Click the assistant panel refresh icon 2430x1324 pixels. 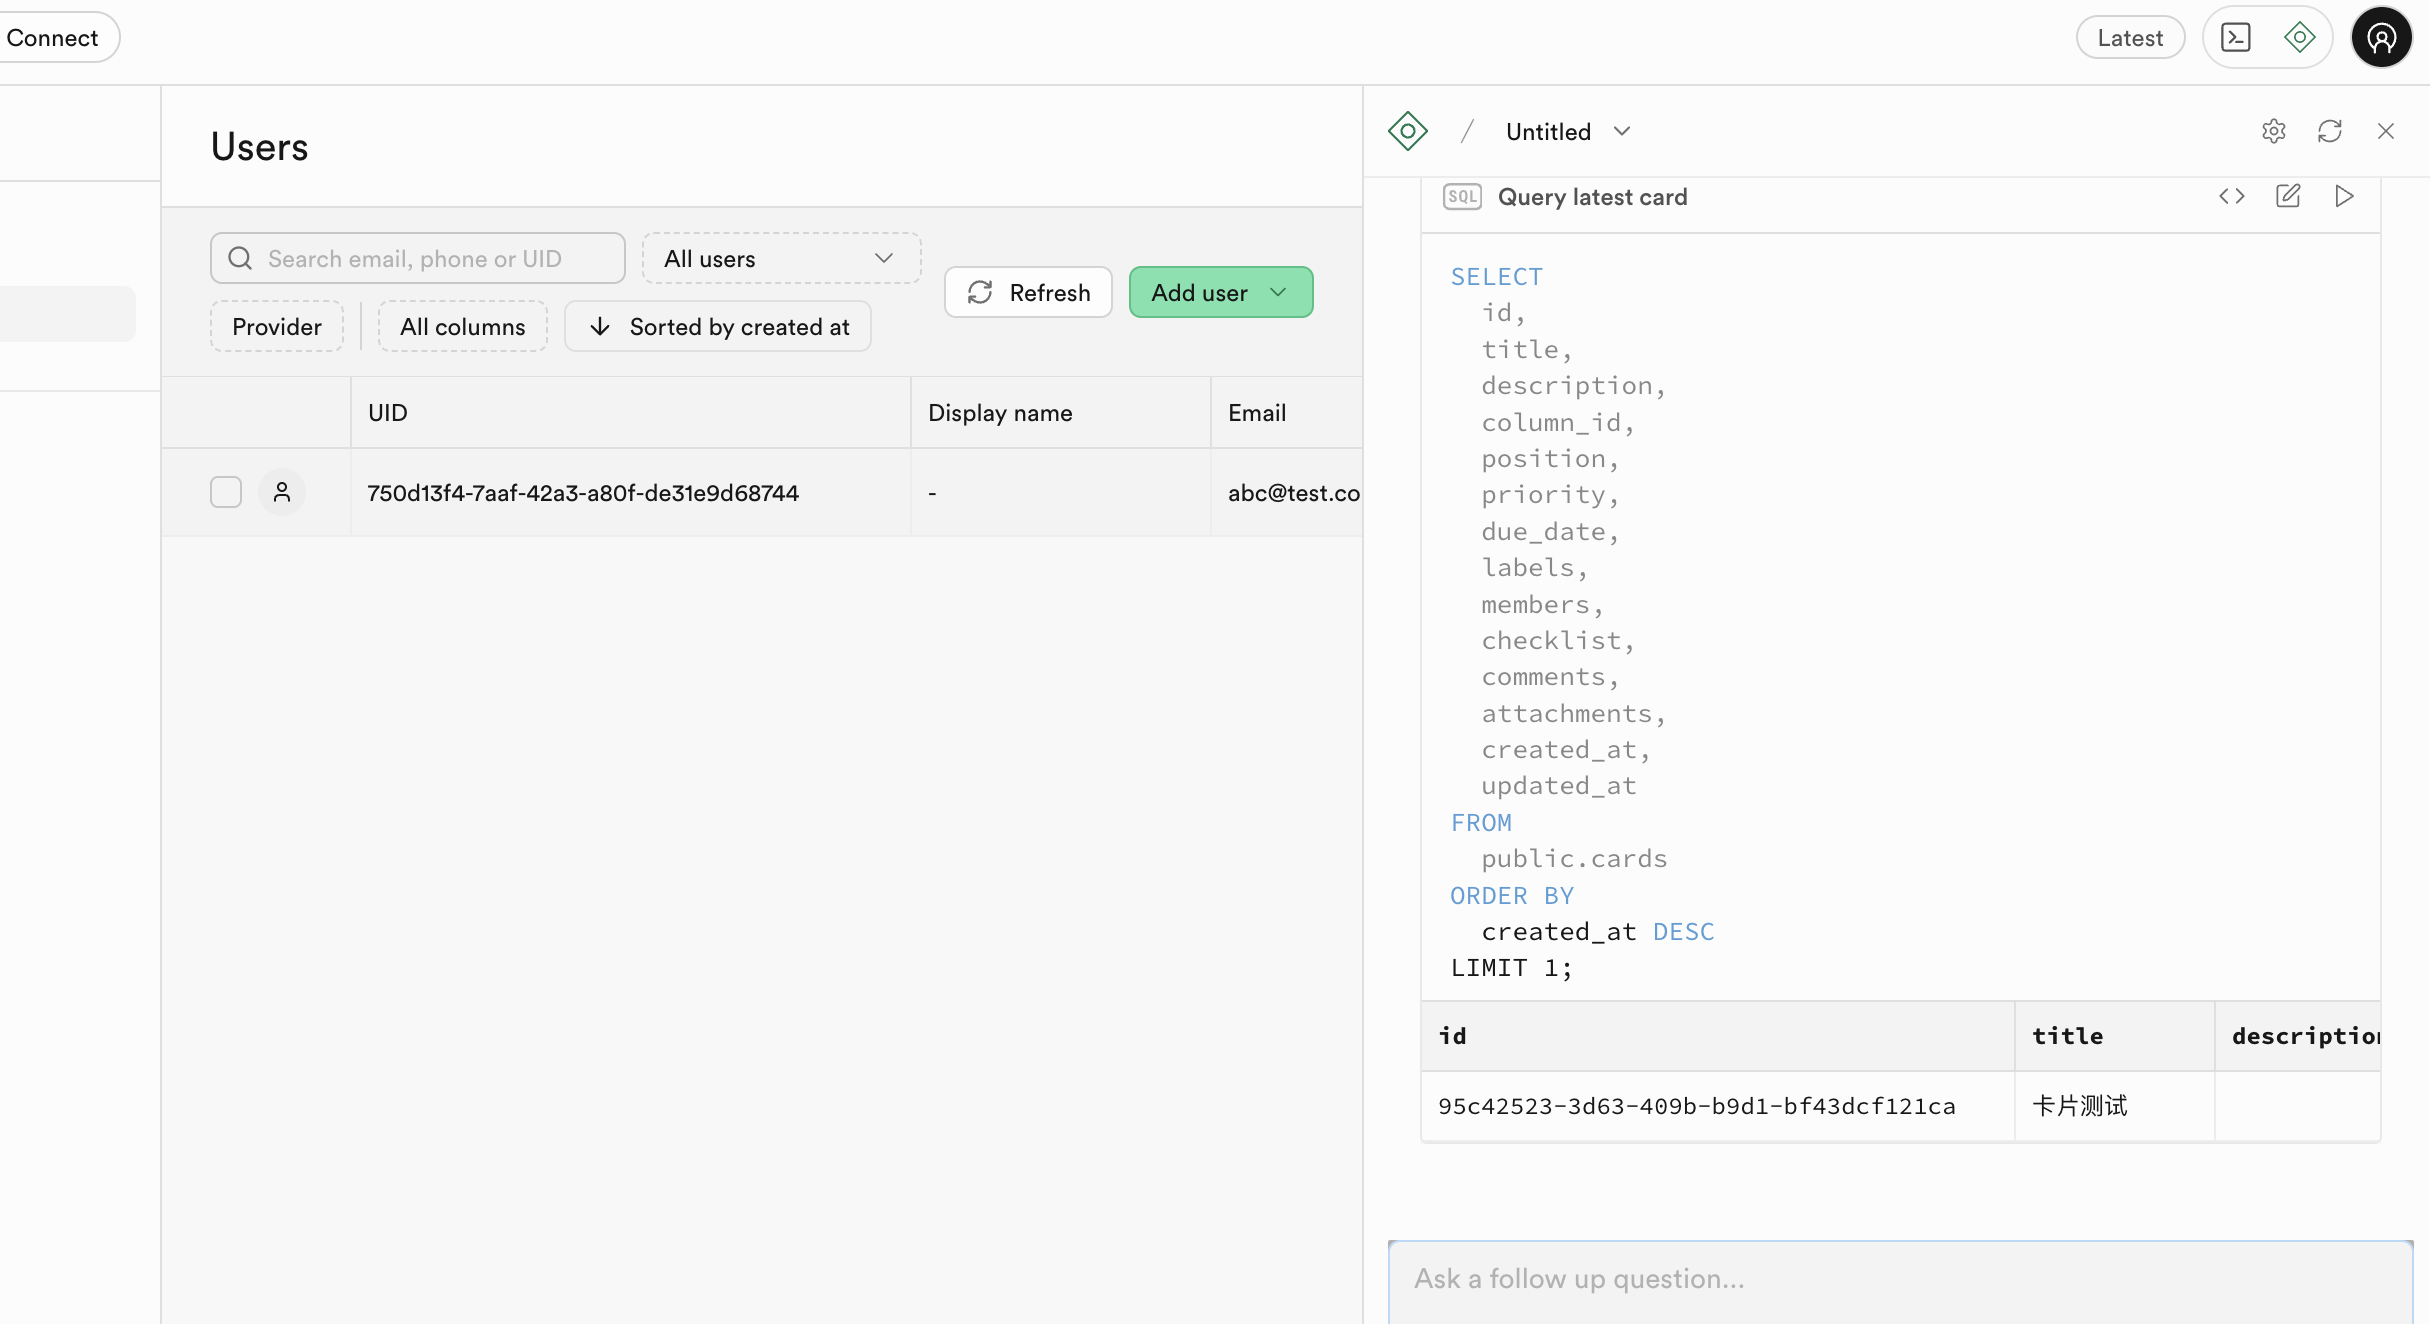pyautogui.click(x=2329, y=131)
